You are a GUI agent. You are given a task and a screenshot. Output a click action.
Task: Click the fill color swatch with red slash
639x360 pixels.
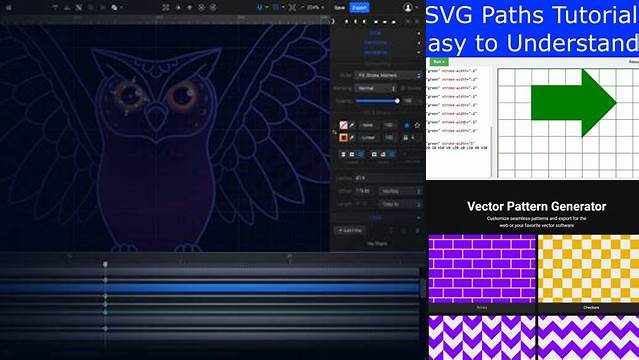(x=343, y=125)
